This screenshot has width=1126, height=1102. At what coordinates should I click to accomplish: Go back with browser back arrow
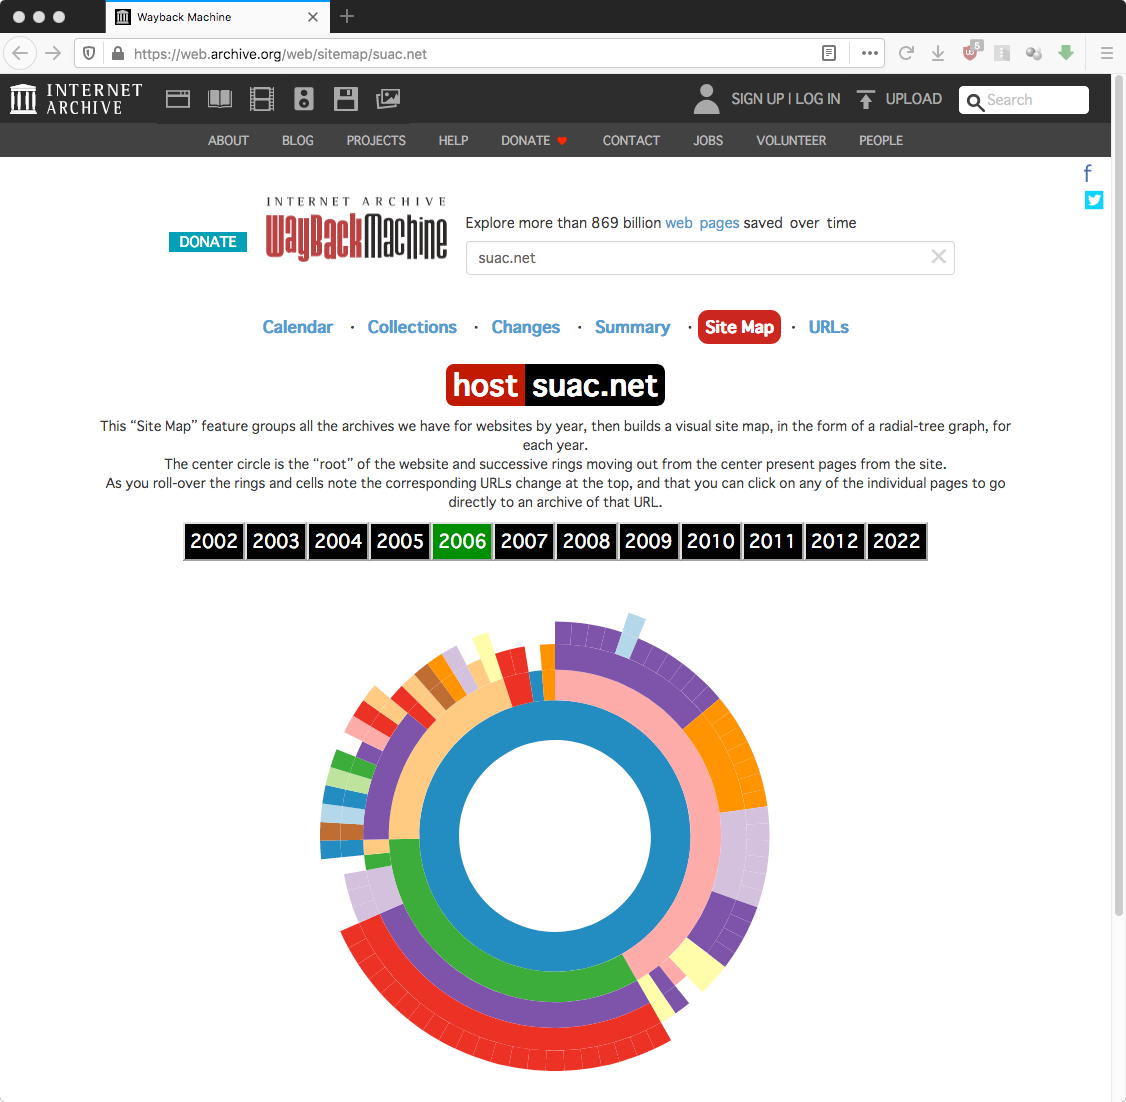point(20,53)
